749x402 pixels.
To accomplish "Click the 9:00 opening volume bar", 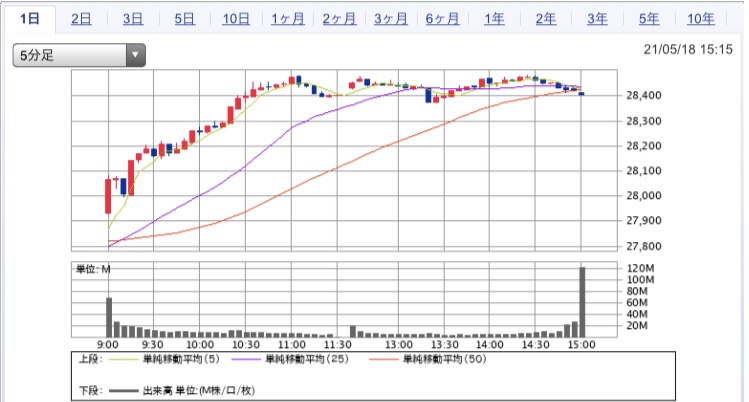I will pyautogui.click(x=109, y=317).
